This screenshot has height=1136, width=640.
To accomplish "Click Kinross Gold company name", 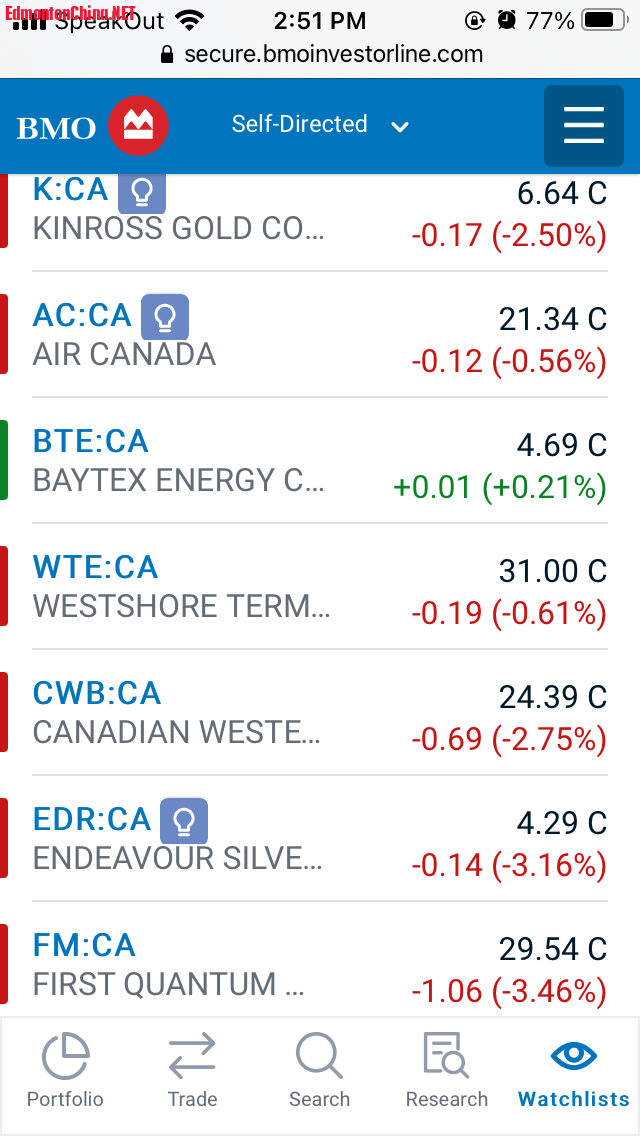I will (x=178, y=229).
